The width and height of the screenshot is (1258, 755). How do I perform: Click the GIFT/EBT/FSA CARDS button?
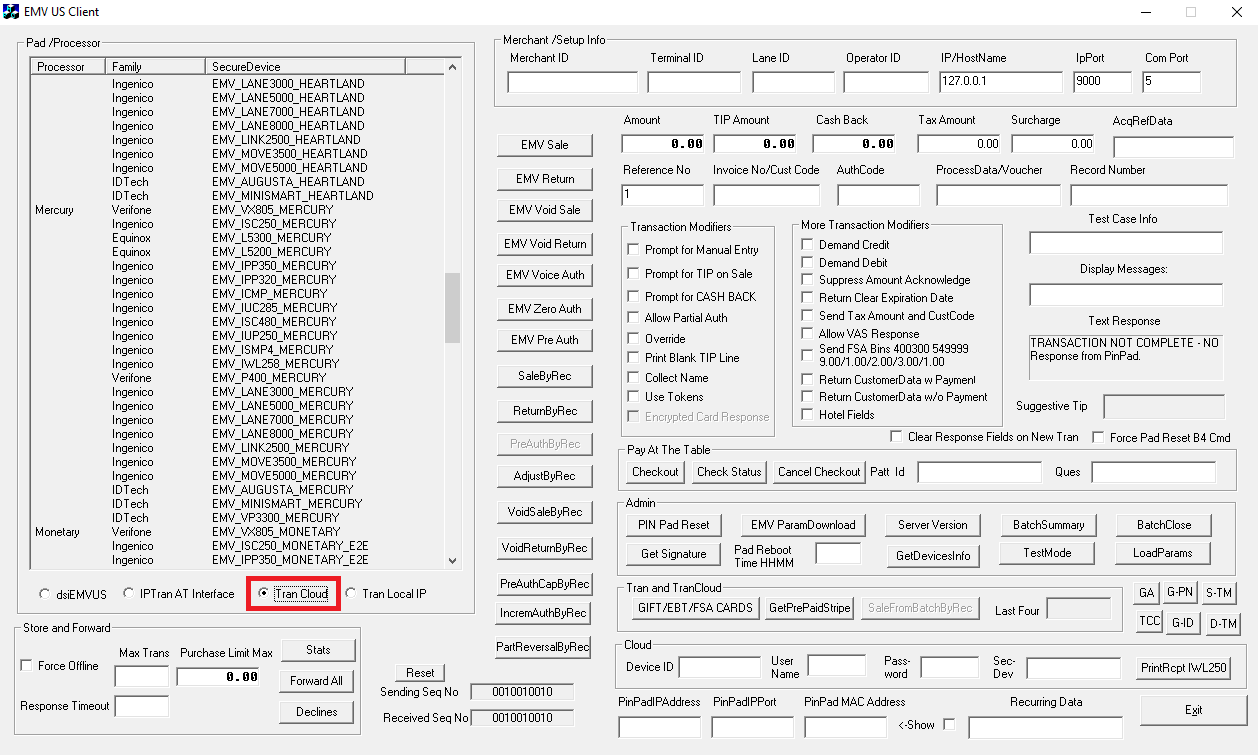pyautogui.click(x=694, y=607)
